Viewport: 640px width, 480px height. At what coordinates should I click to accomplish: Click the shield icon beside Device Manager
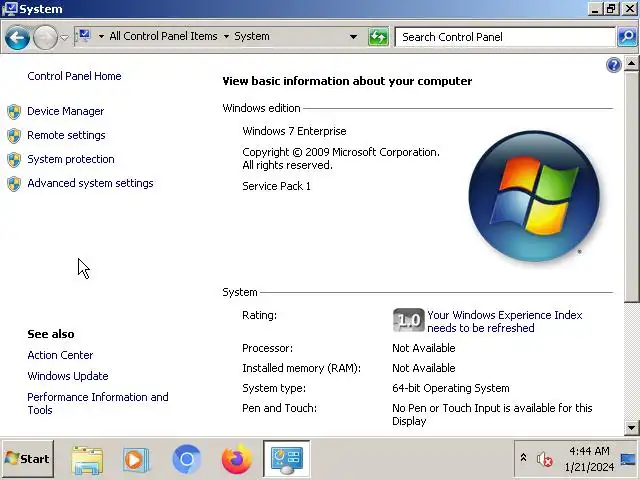tap(14, 111)
